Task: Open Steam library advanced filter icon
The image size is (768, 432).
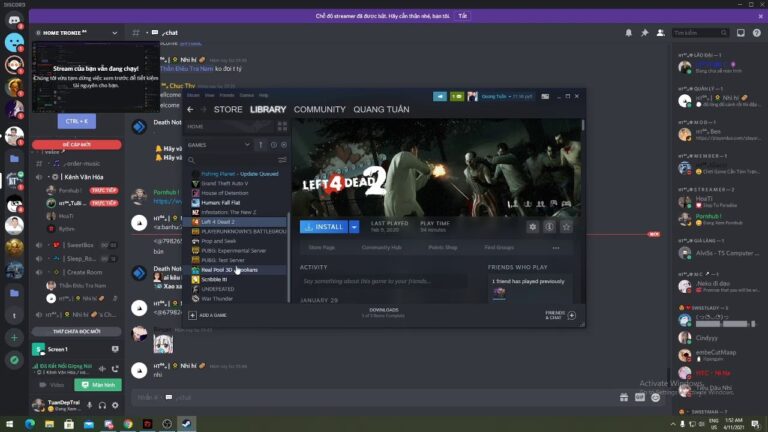Action: 282,160
